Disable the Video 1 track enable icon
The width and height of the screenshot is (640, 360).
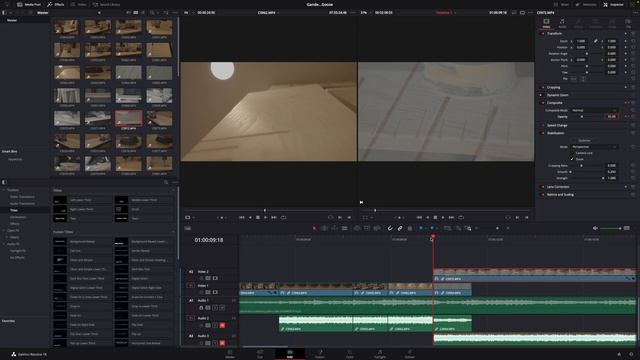coord(215,292)
